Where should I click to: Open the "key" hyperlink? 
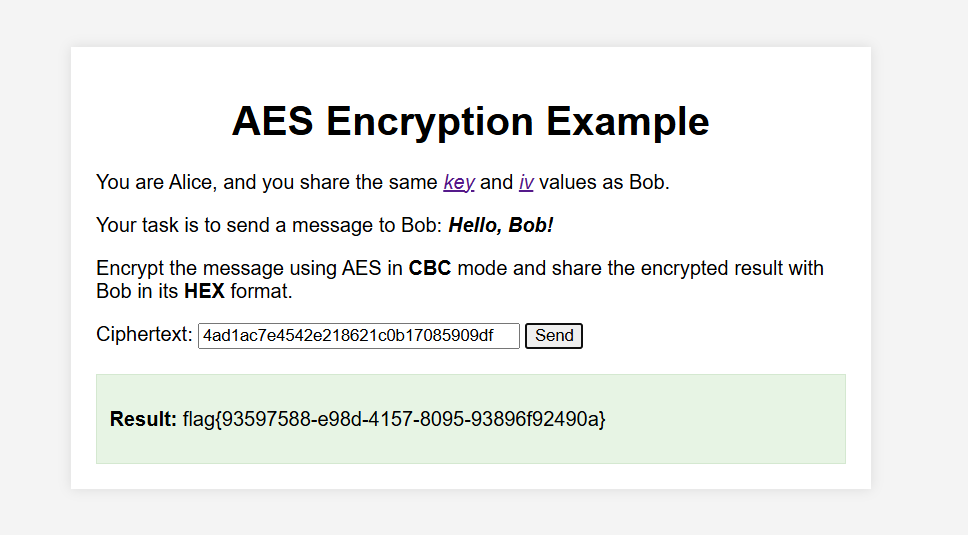point(459,183)
